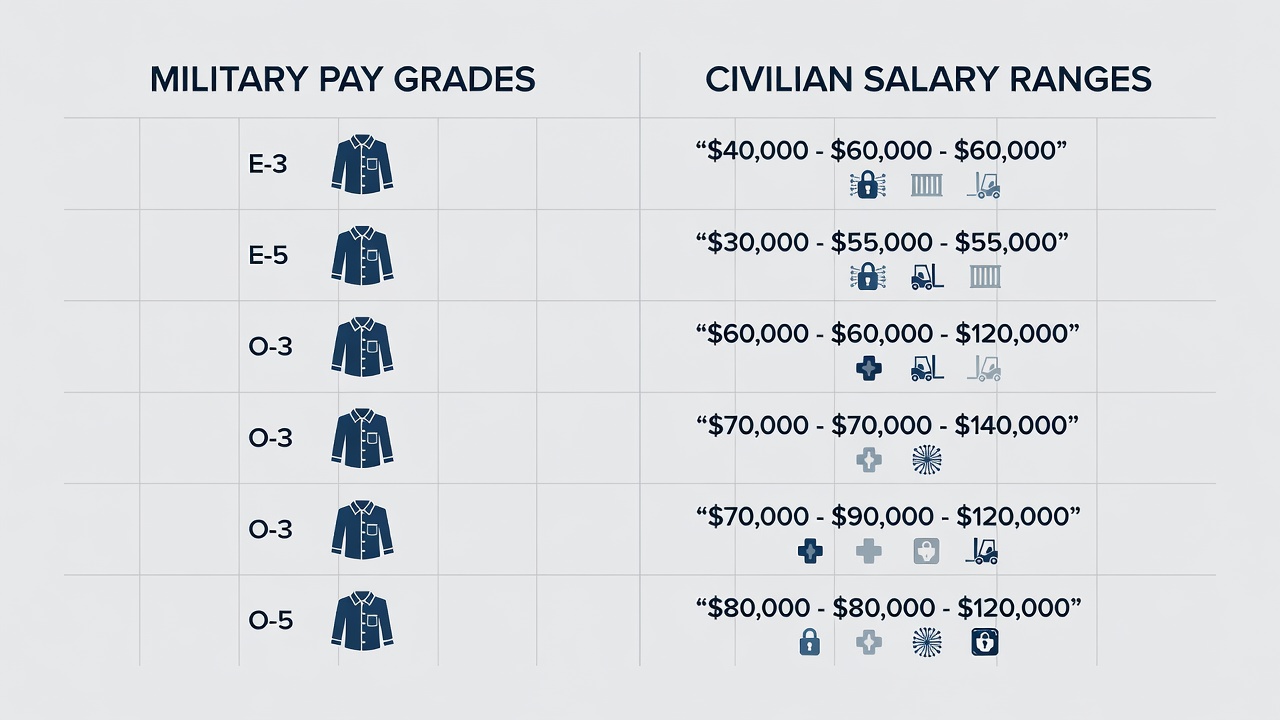
Task: Click the starburst icon in the O-5 row
Action: pyautogui.click(x=927, y=642)
